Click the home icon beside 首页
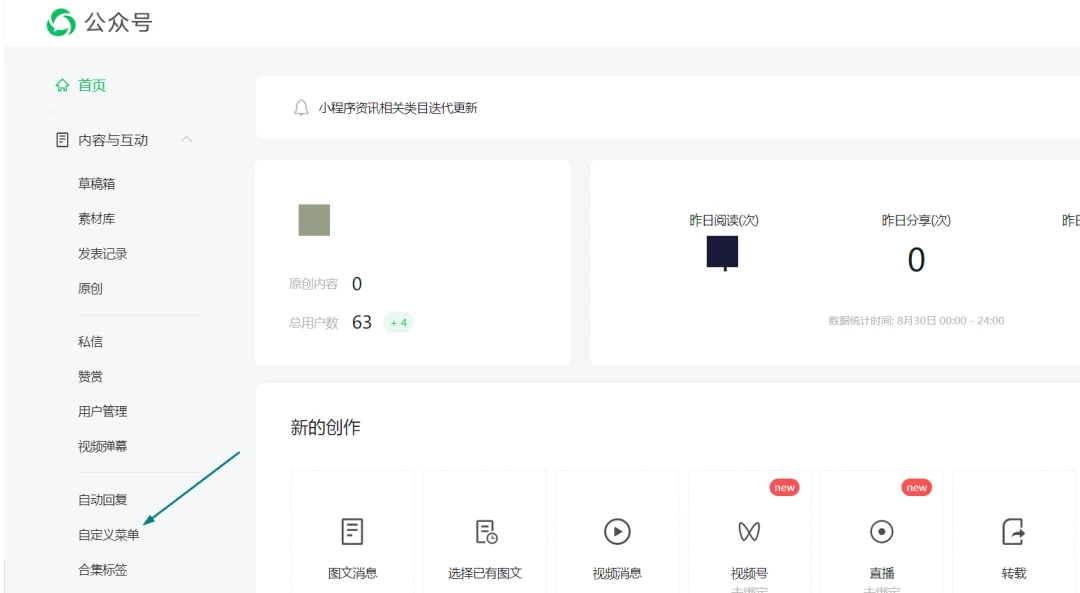 pos(63,85)
